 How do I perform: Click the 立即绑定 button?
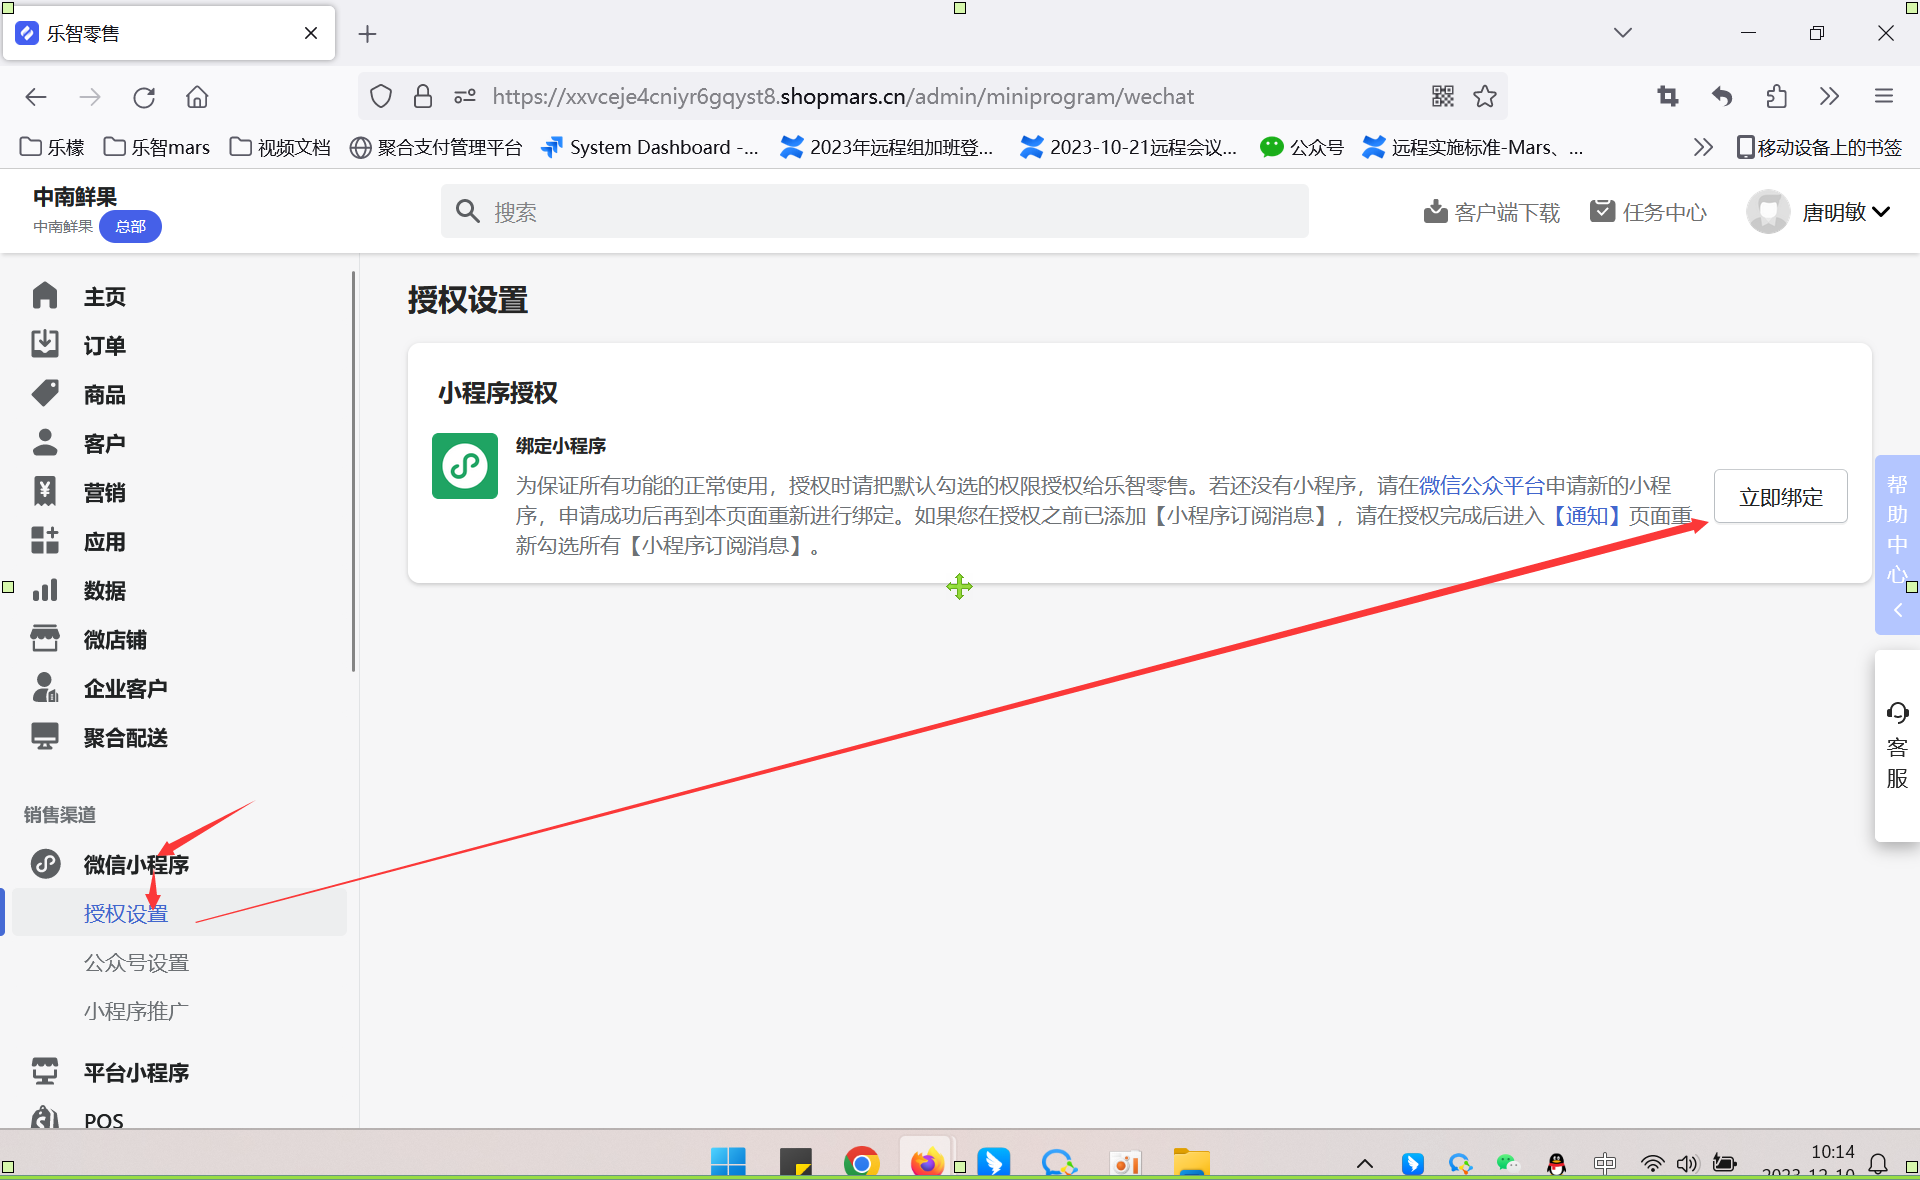pos(1780,497)
